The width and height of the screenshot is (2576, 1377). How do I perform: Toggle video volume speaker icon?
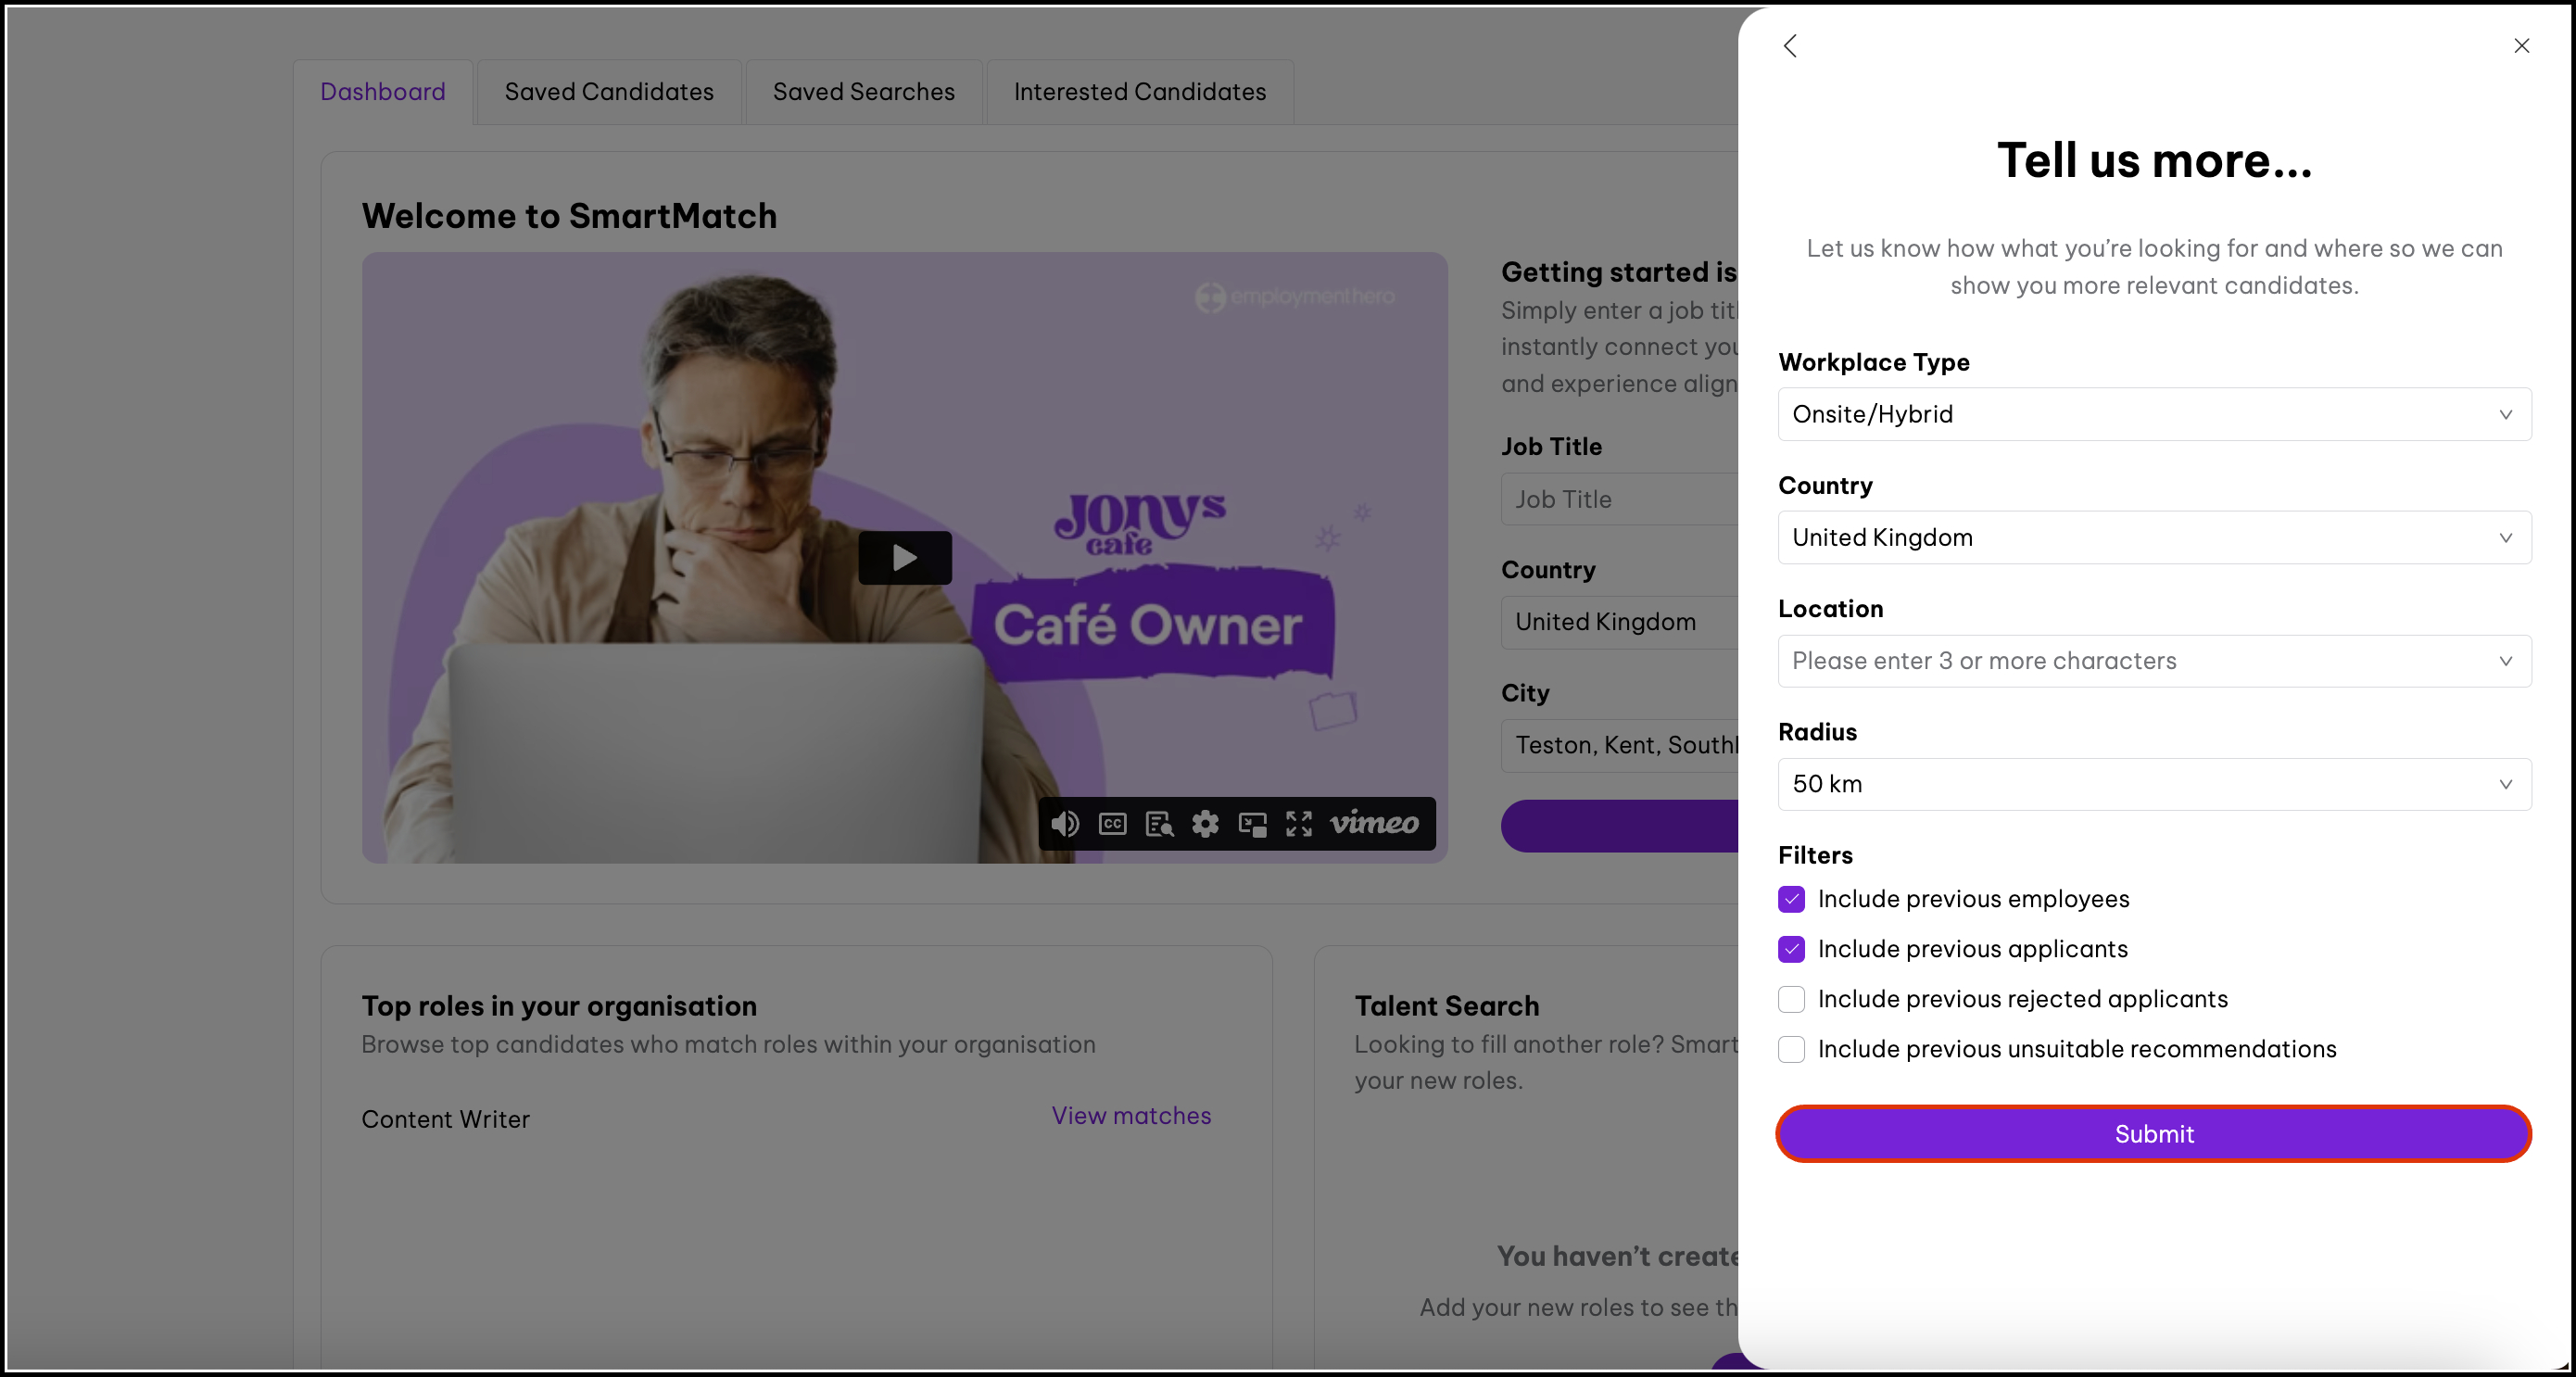1065,824
